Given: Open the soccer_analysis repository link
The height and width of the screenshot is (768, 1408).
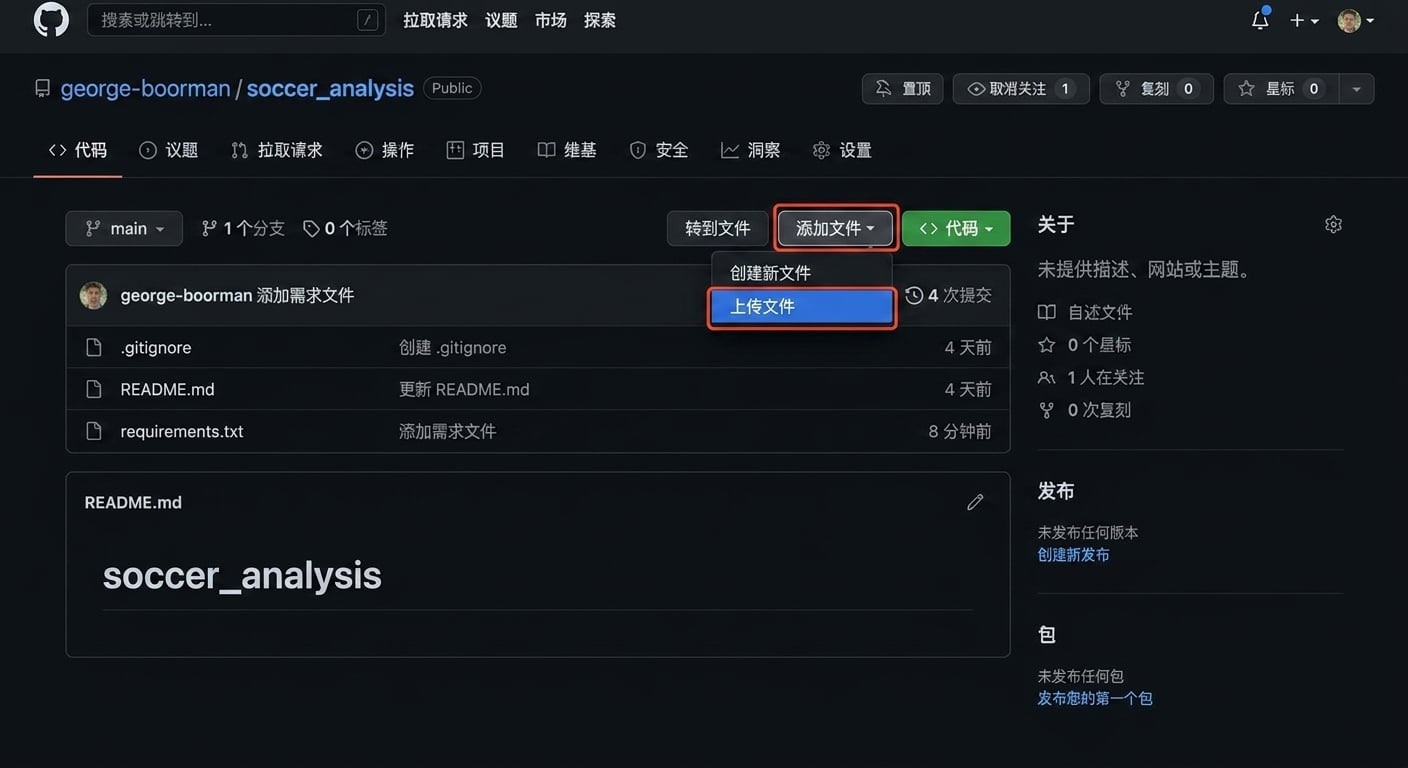Looking at the screenshot, I should (330, 88).
